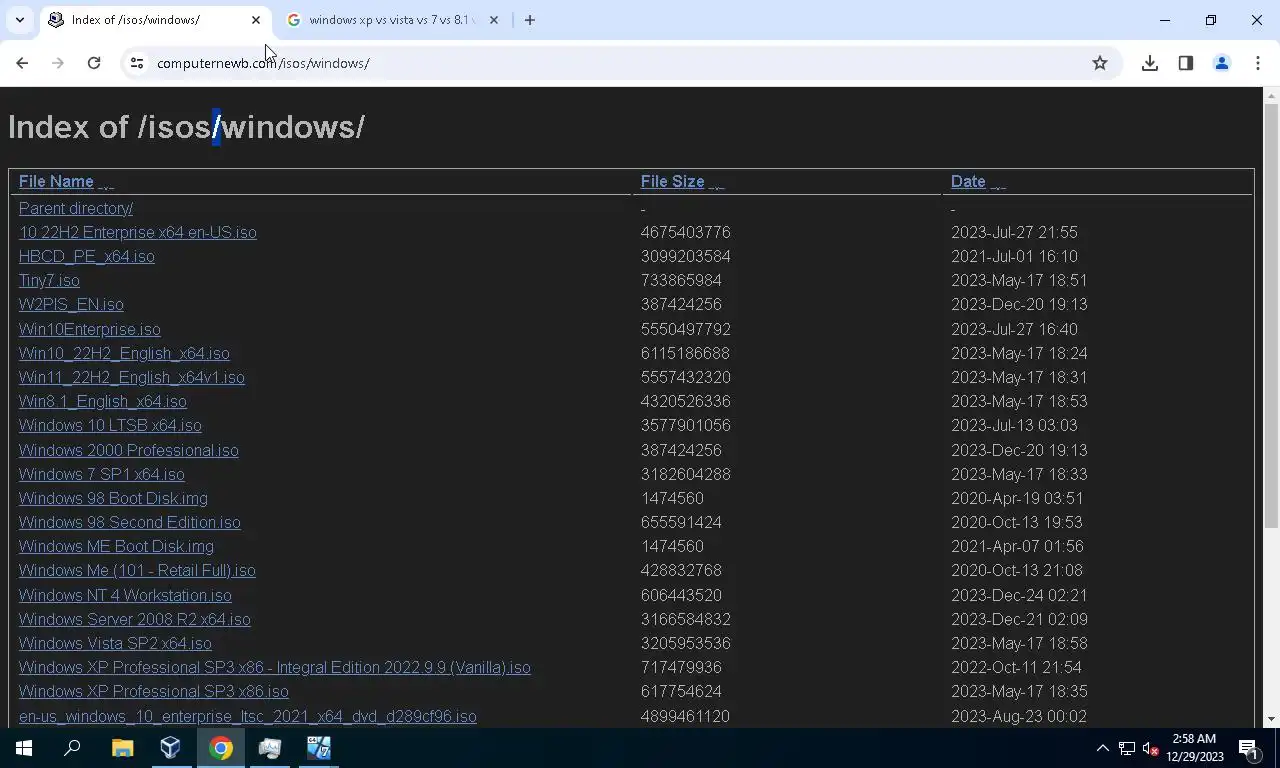Download Windows Server 2008 R2 x64.iso
Viewport: 1280px width, 768px height.
click(135, 619)
